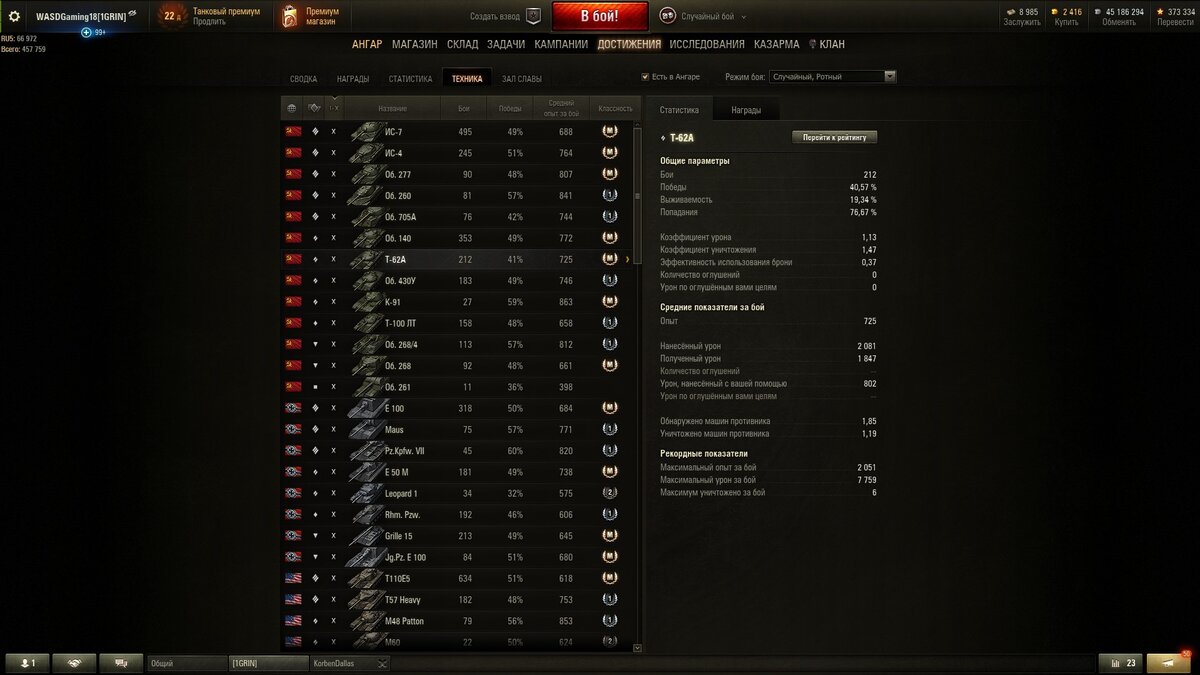
Task: Expand the T-62A row arrow
Action: pos(628,259)
